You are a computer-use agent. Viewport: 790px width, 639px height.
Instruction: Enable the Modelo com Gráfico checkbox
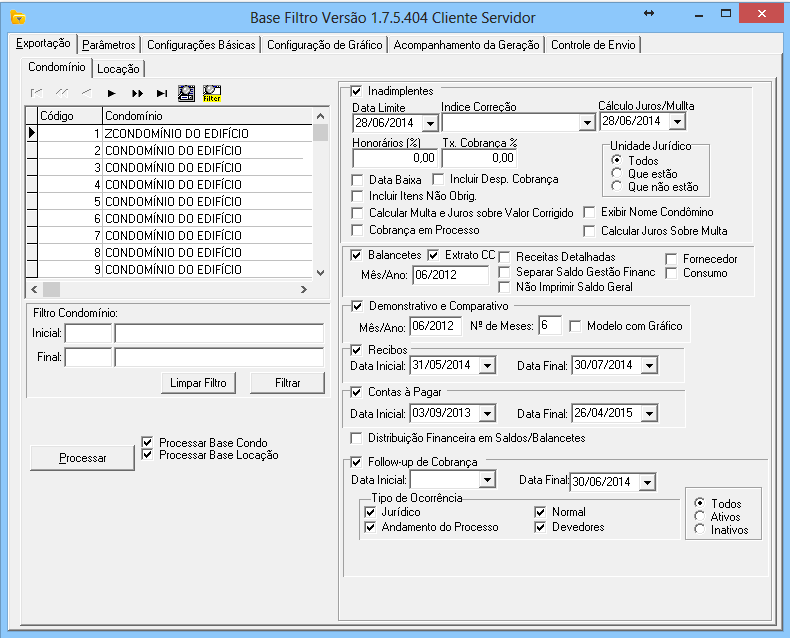575,326
